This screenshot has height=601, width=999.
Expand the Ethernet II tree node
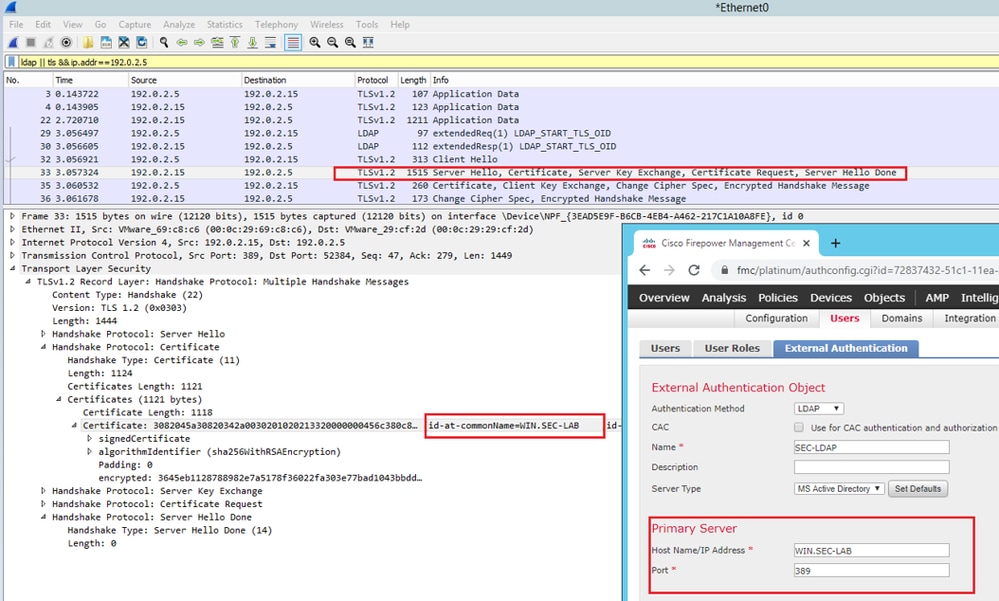(13, 229)
